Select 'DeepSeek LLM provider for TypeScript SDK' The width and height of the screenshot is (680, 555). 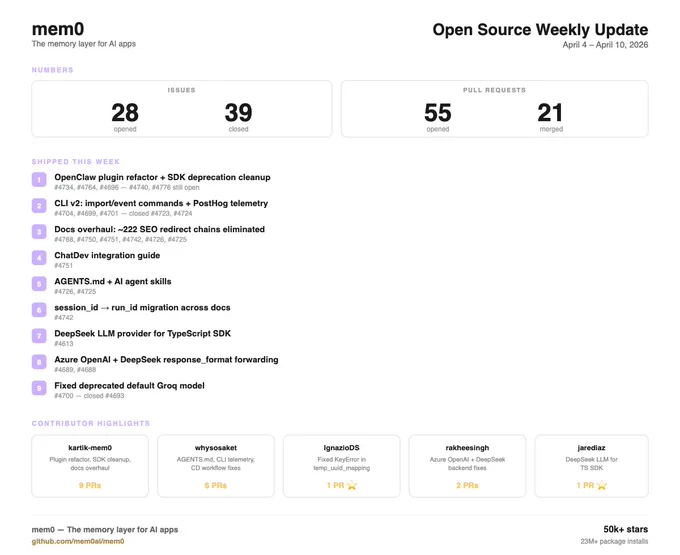click(x=142, y=333)
